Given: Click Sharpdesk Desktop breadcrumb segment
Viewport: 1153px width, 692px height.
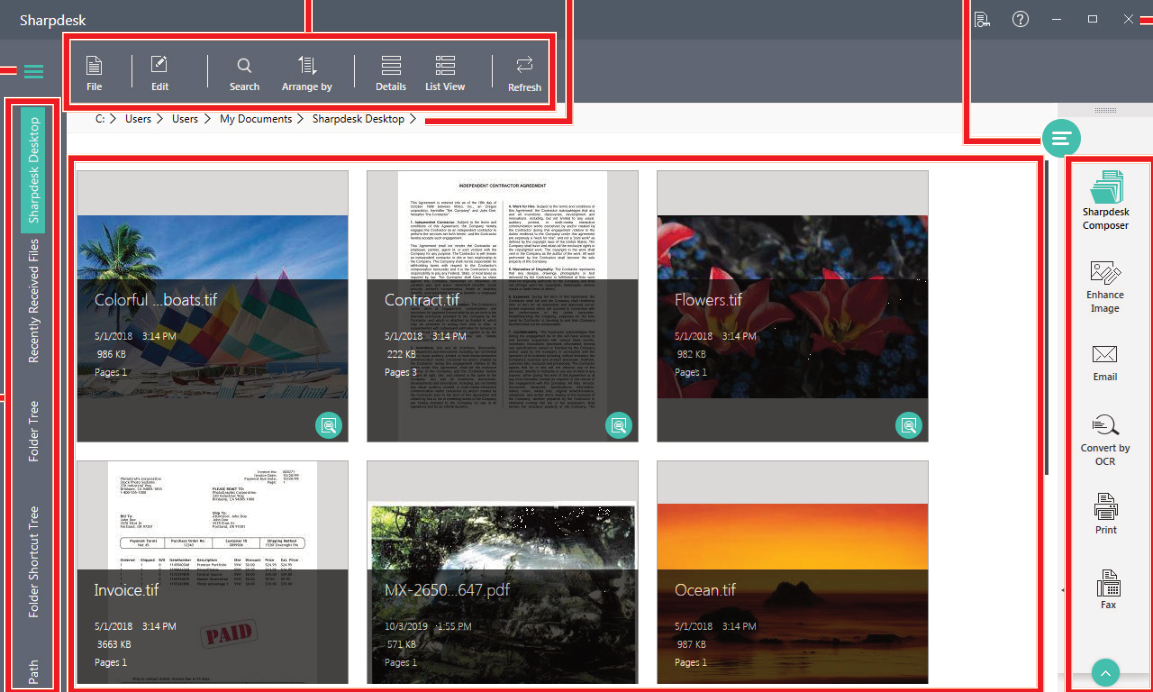Looking at the screenshot, I should 358,118.
